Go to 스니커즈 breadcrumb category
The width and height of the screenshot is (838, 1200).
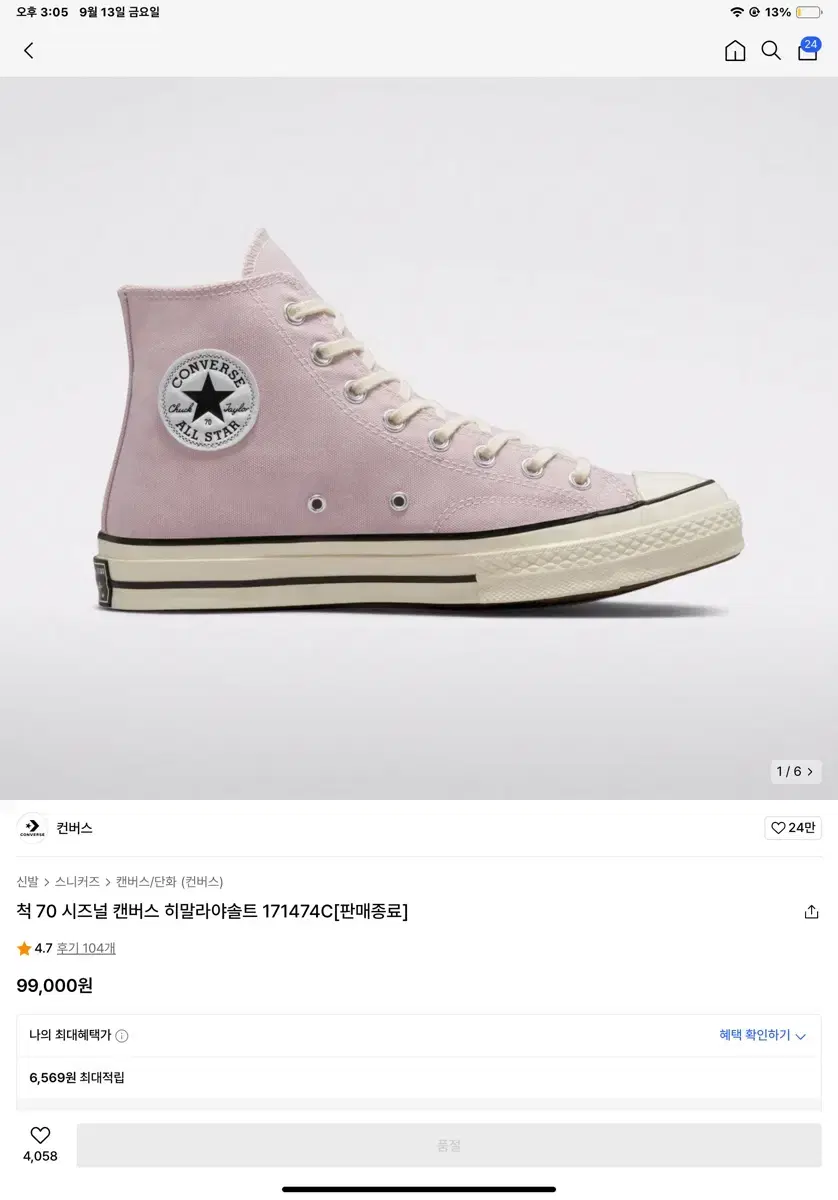coord(77,881)
